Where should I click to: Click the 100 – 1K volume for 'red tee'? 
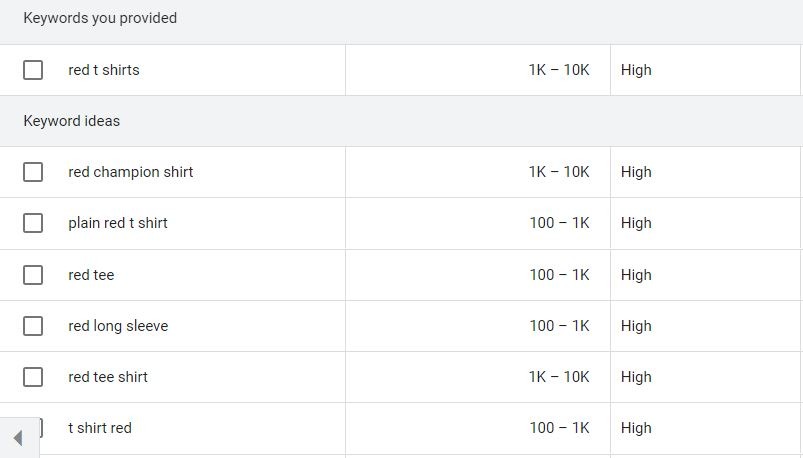click(x=559, y=275)
